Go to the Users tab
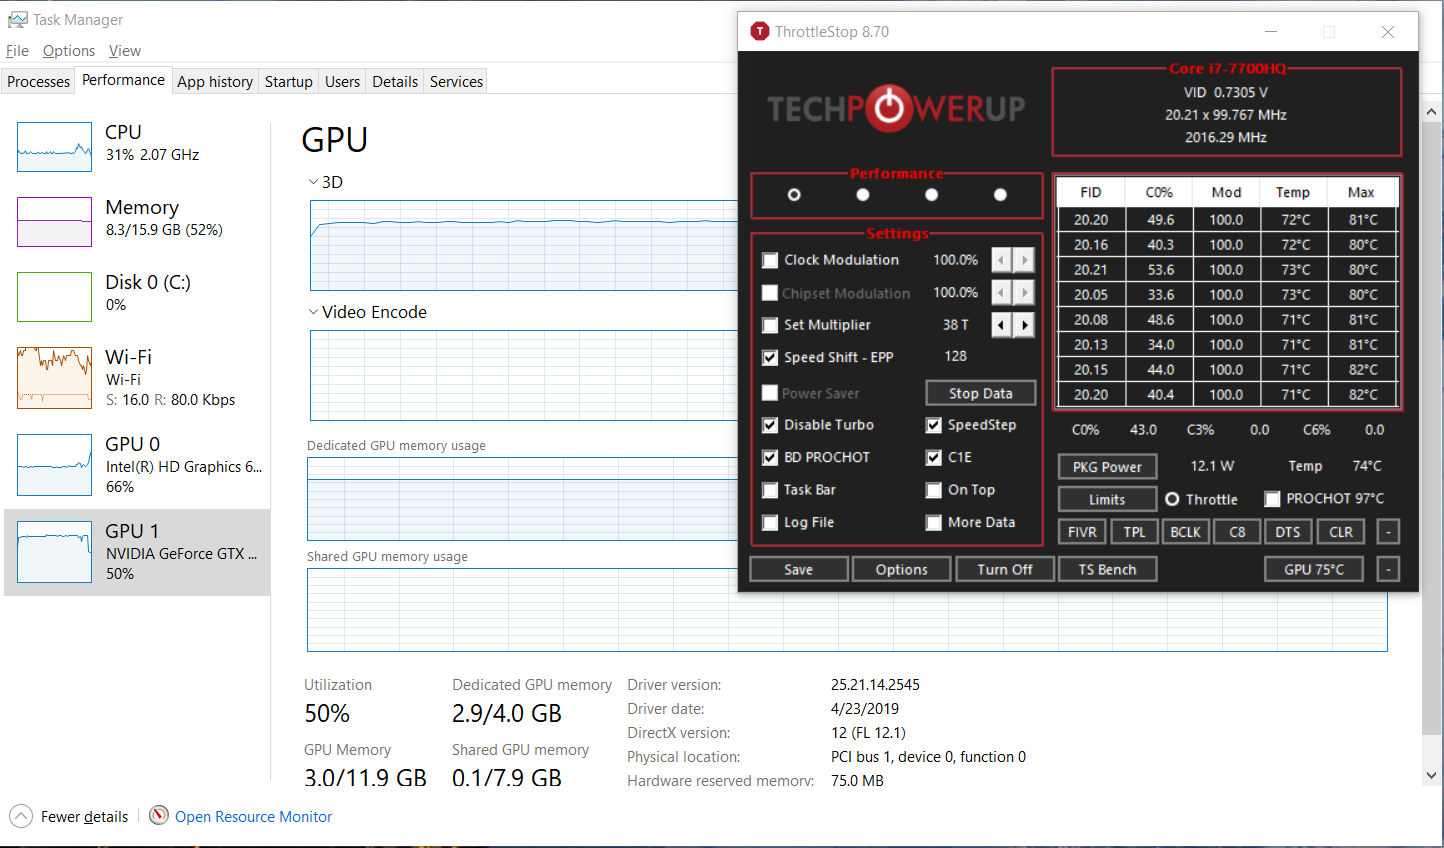The image size is (1444, 848). 342,82
